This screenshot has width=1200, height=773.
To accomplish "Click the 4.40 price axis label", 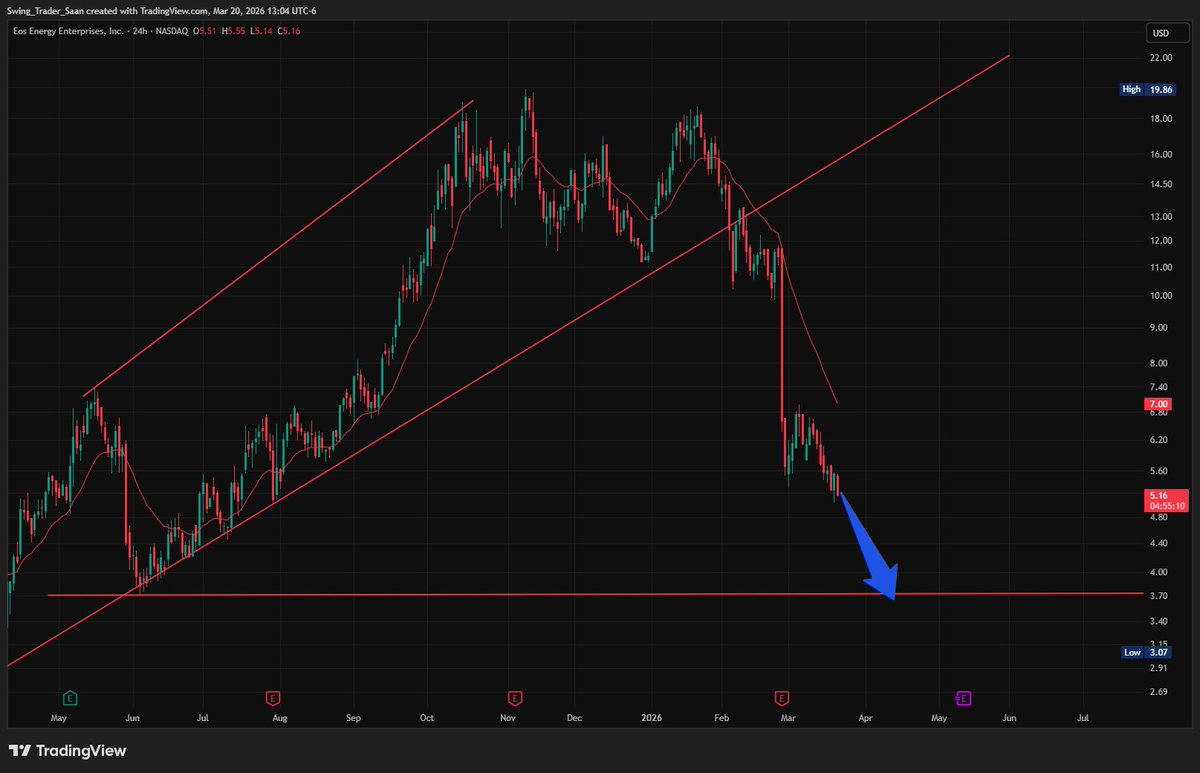I will tap(1161, 544).
